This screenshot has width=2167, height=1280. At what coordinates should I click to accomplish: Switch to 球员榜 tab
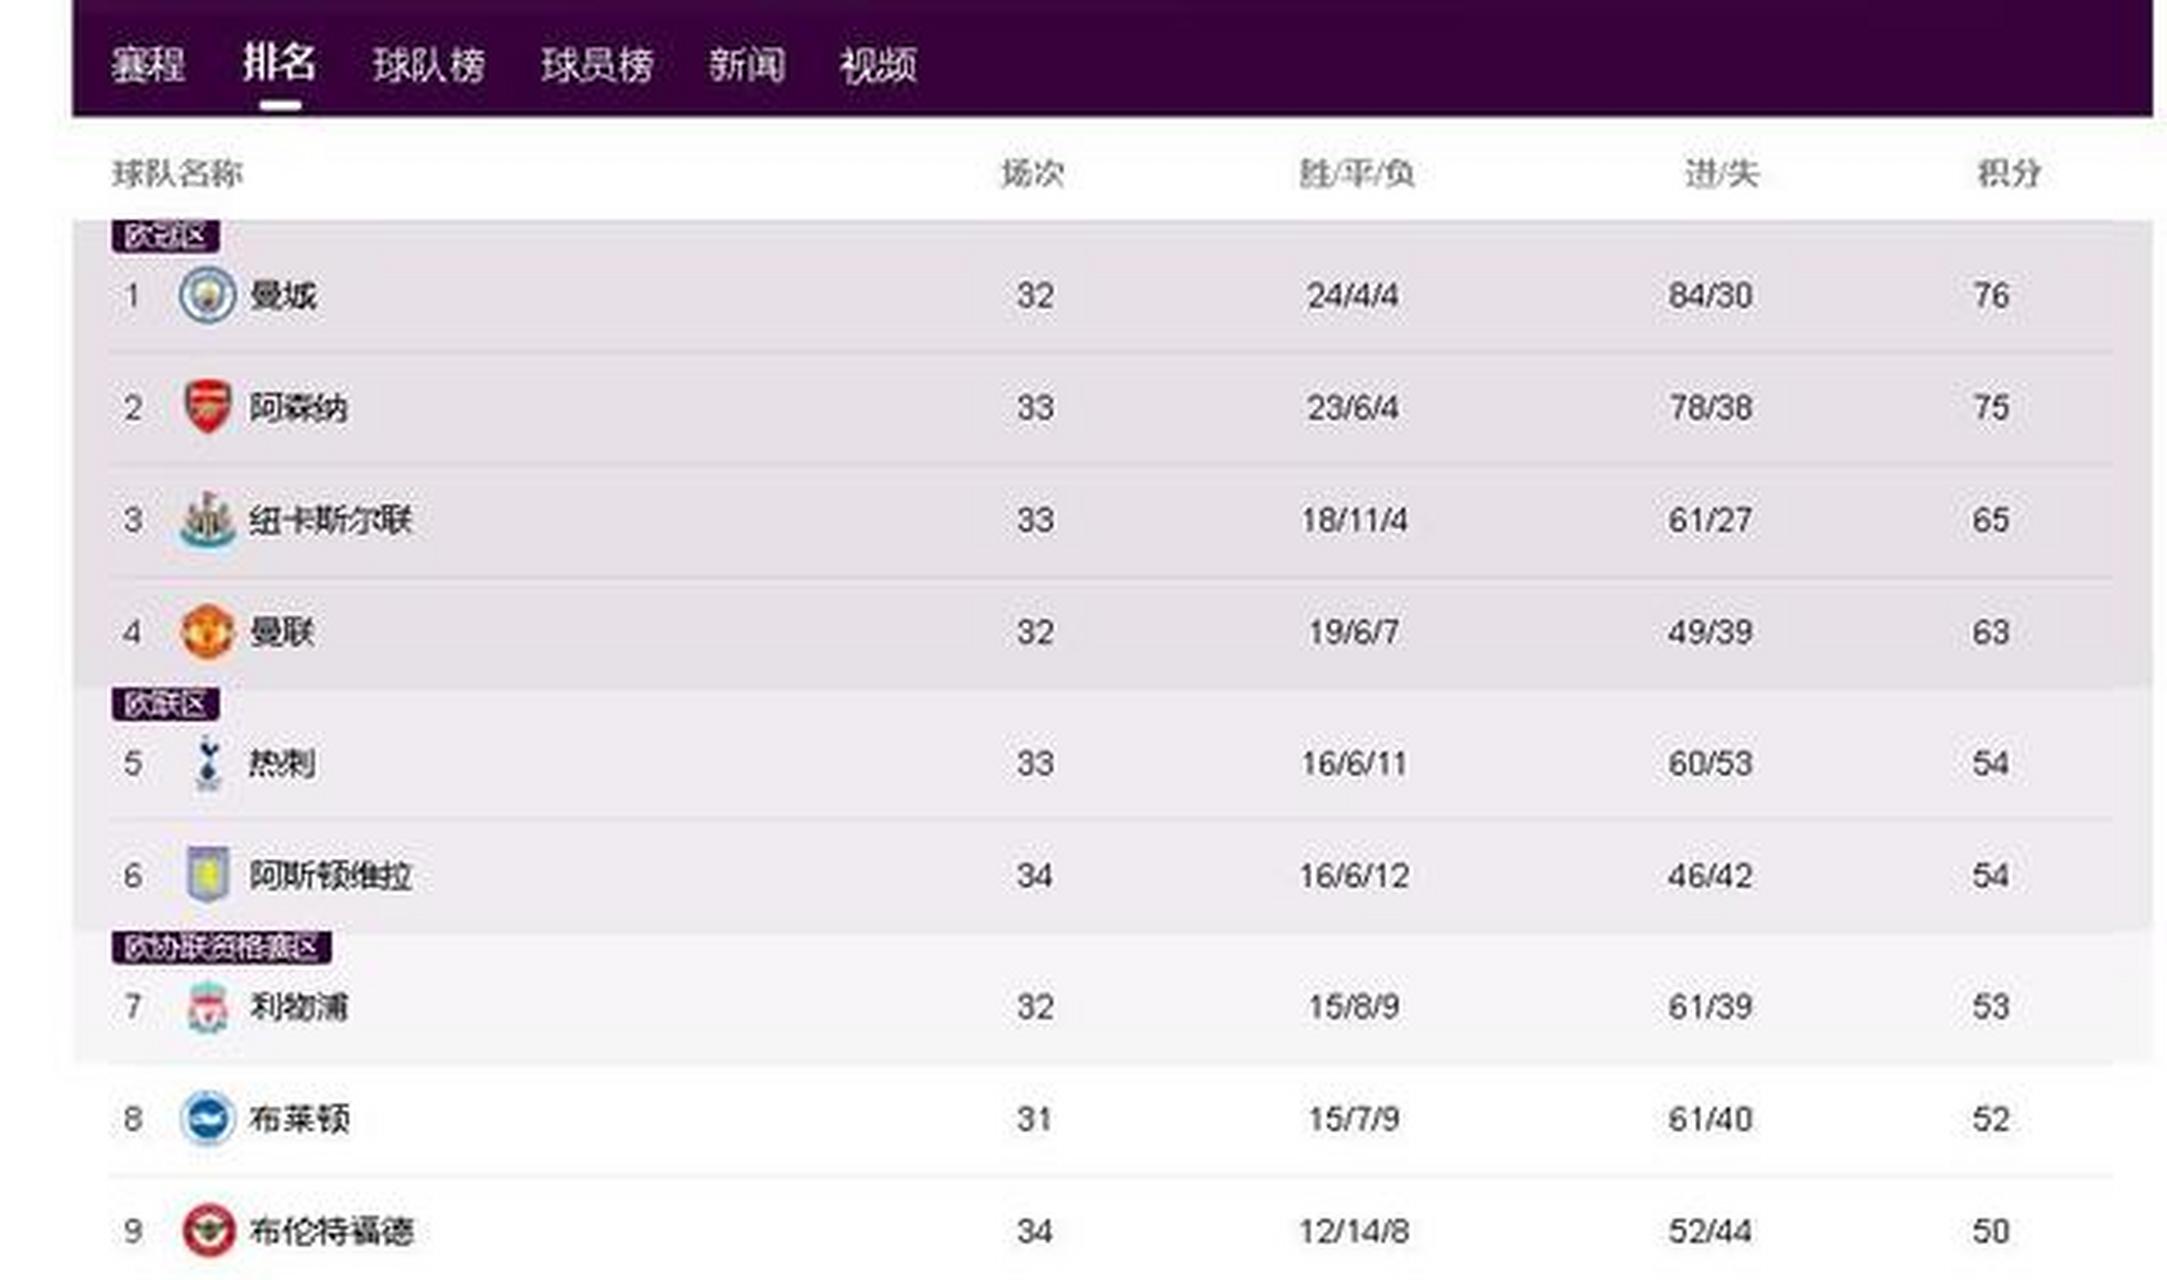click(597, 65)
